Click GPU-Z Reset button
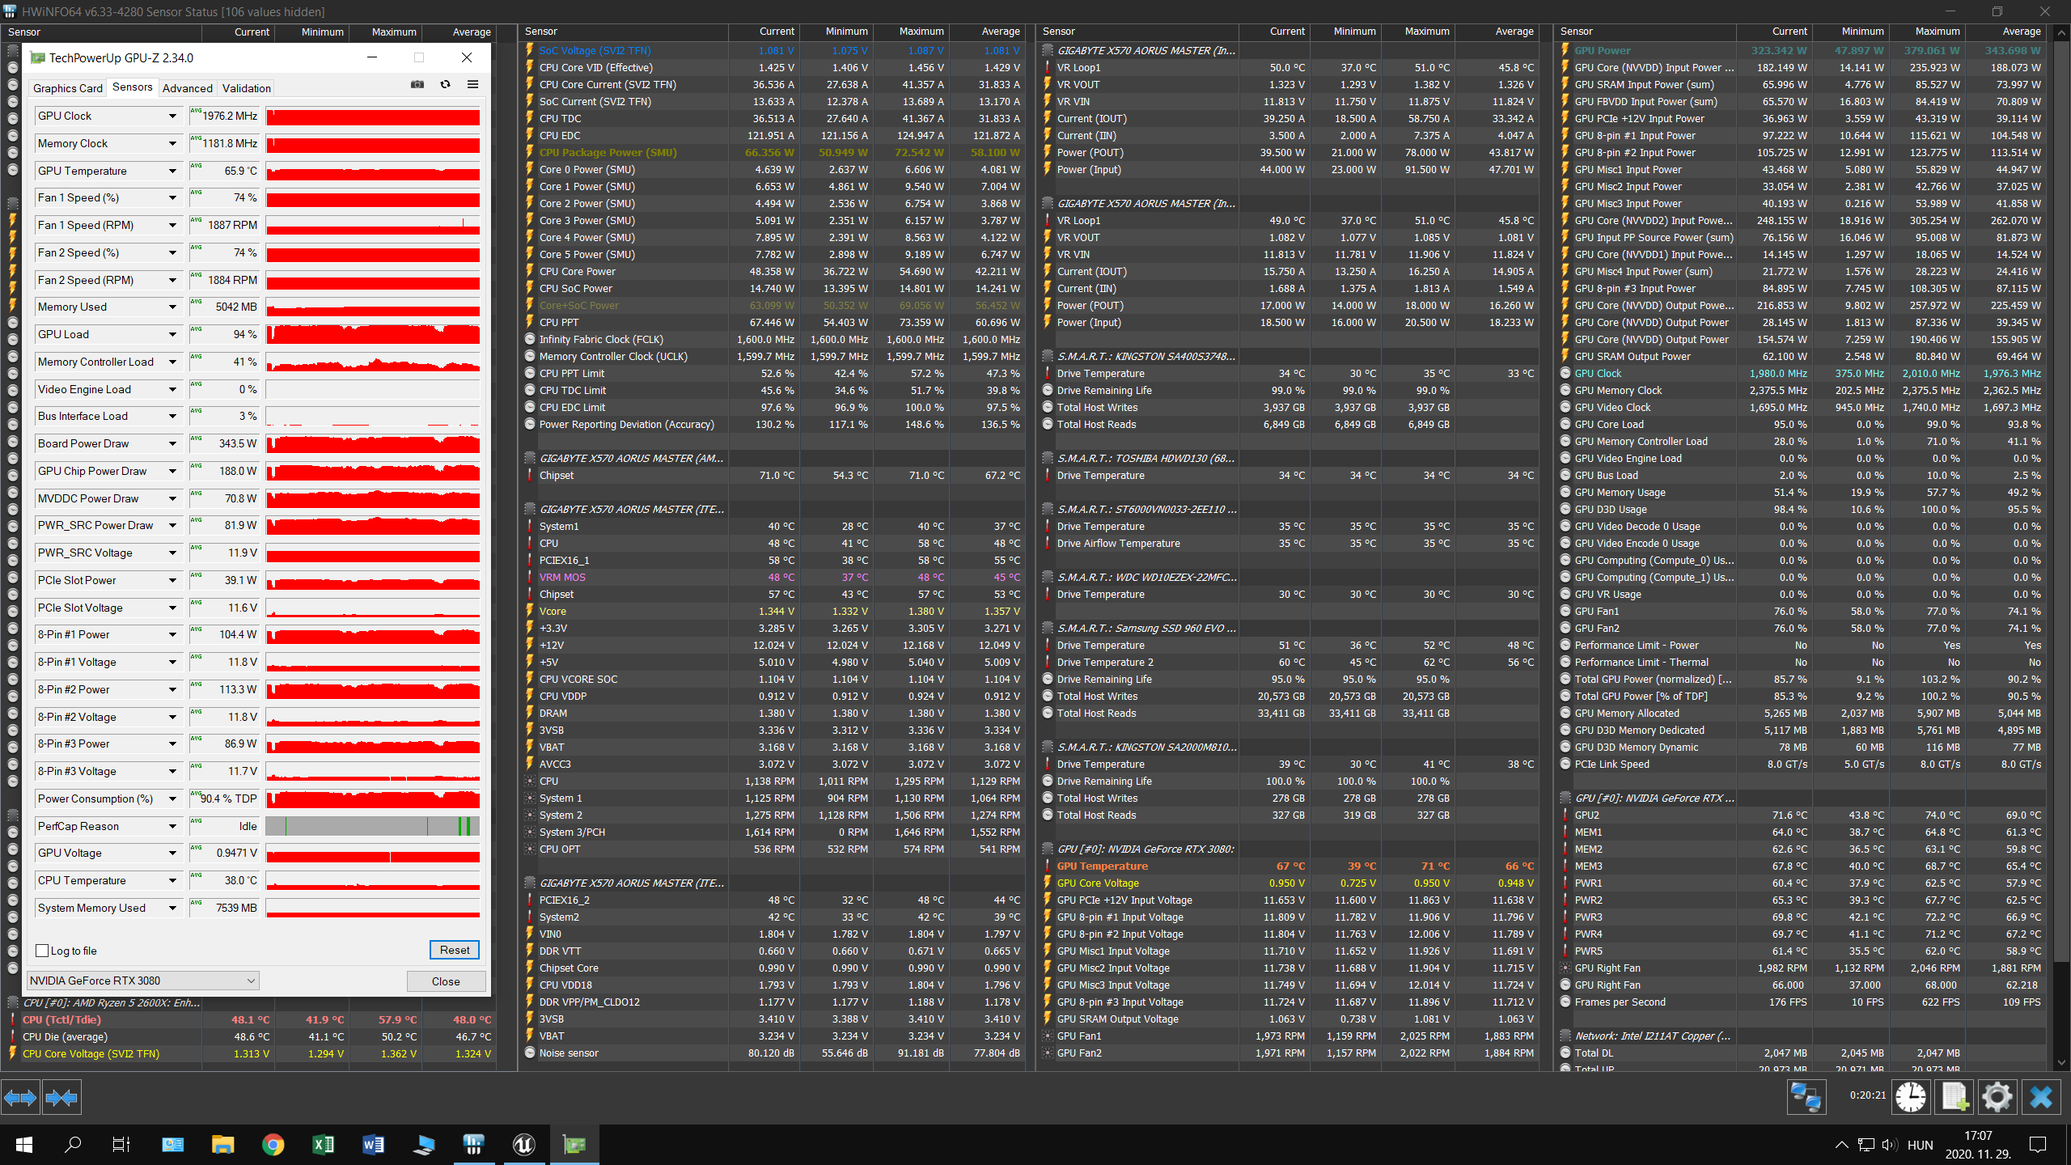The image size is (2071, 1165). 454,950
